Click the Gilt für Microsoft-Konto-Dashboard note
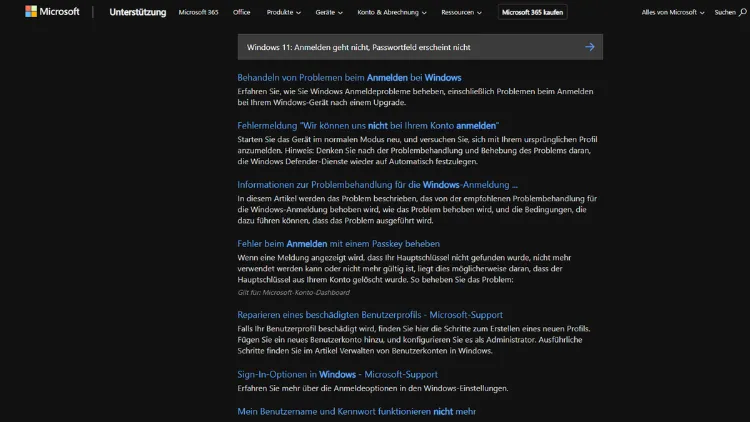 [x=294, y=292]
